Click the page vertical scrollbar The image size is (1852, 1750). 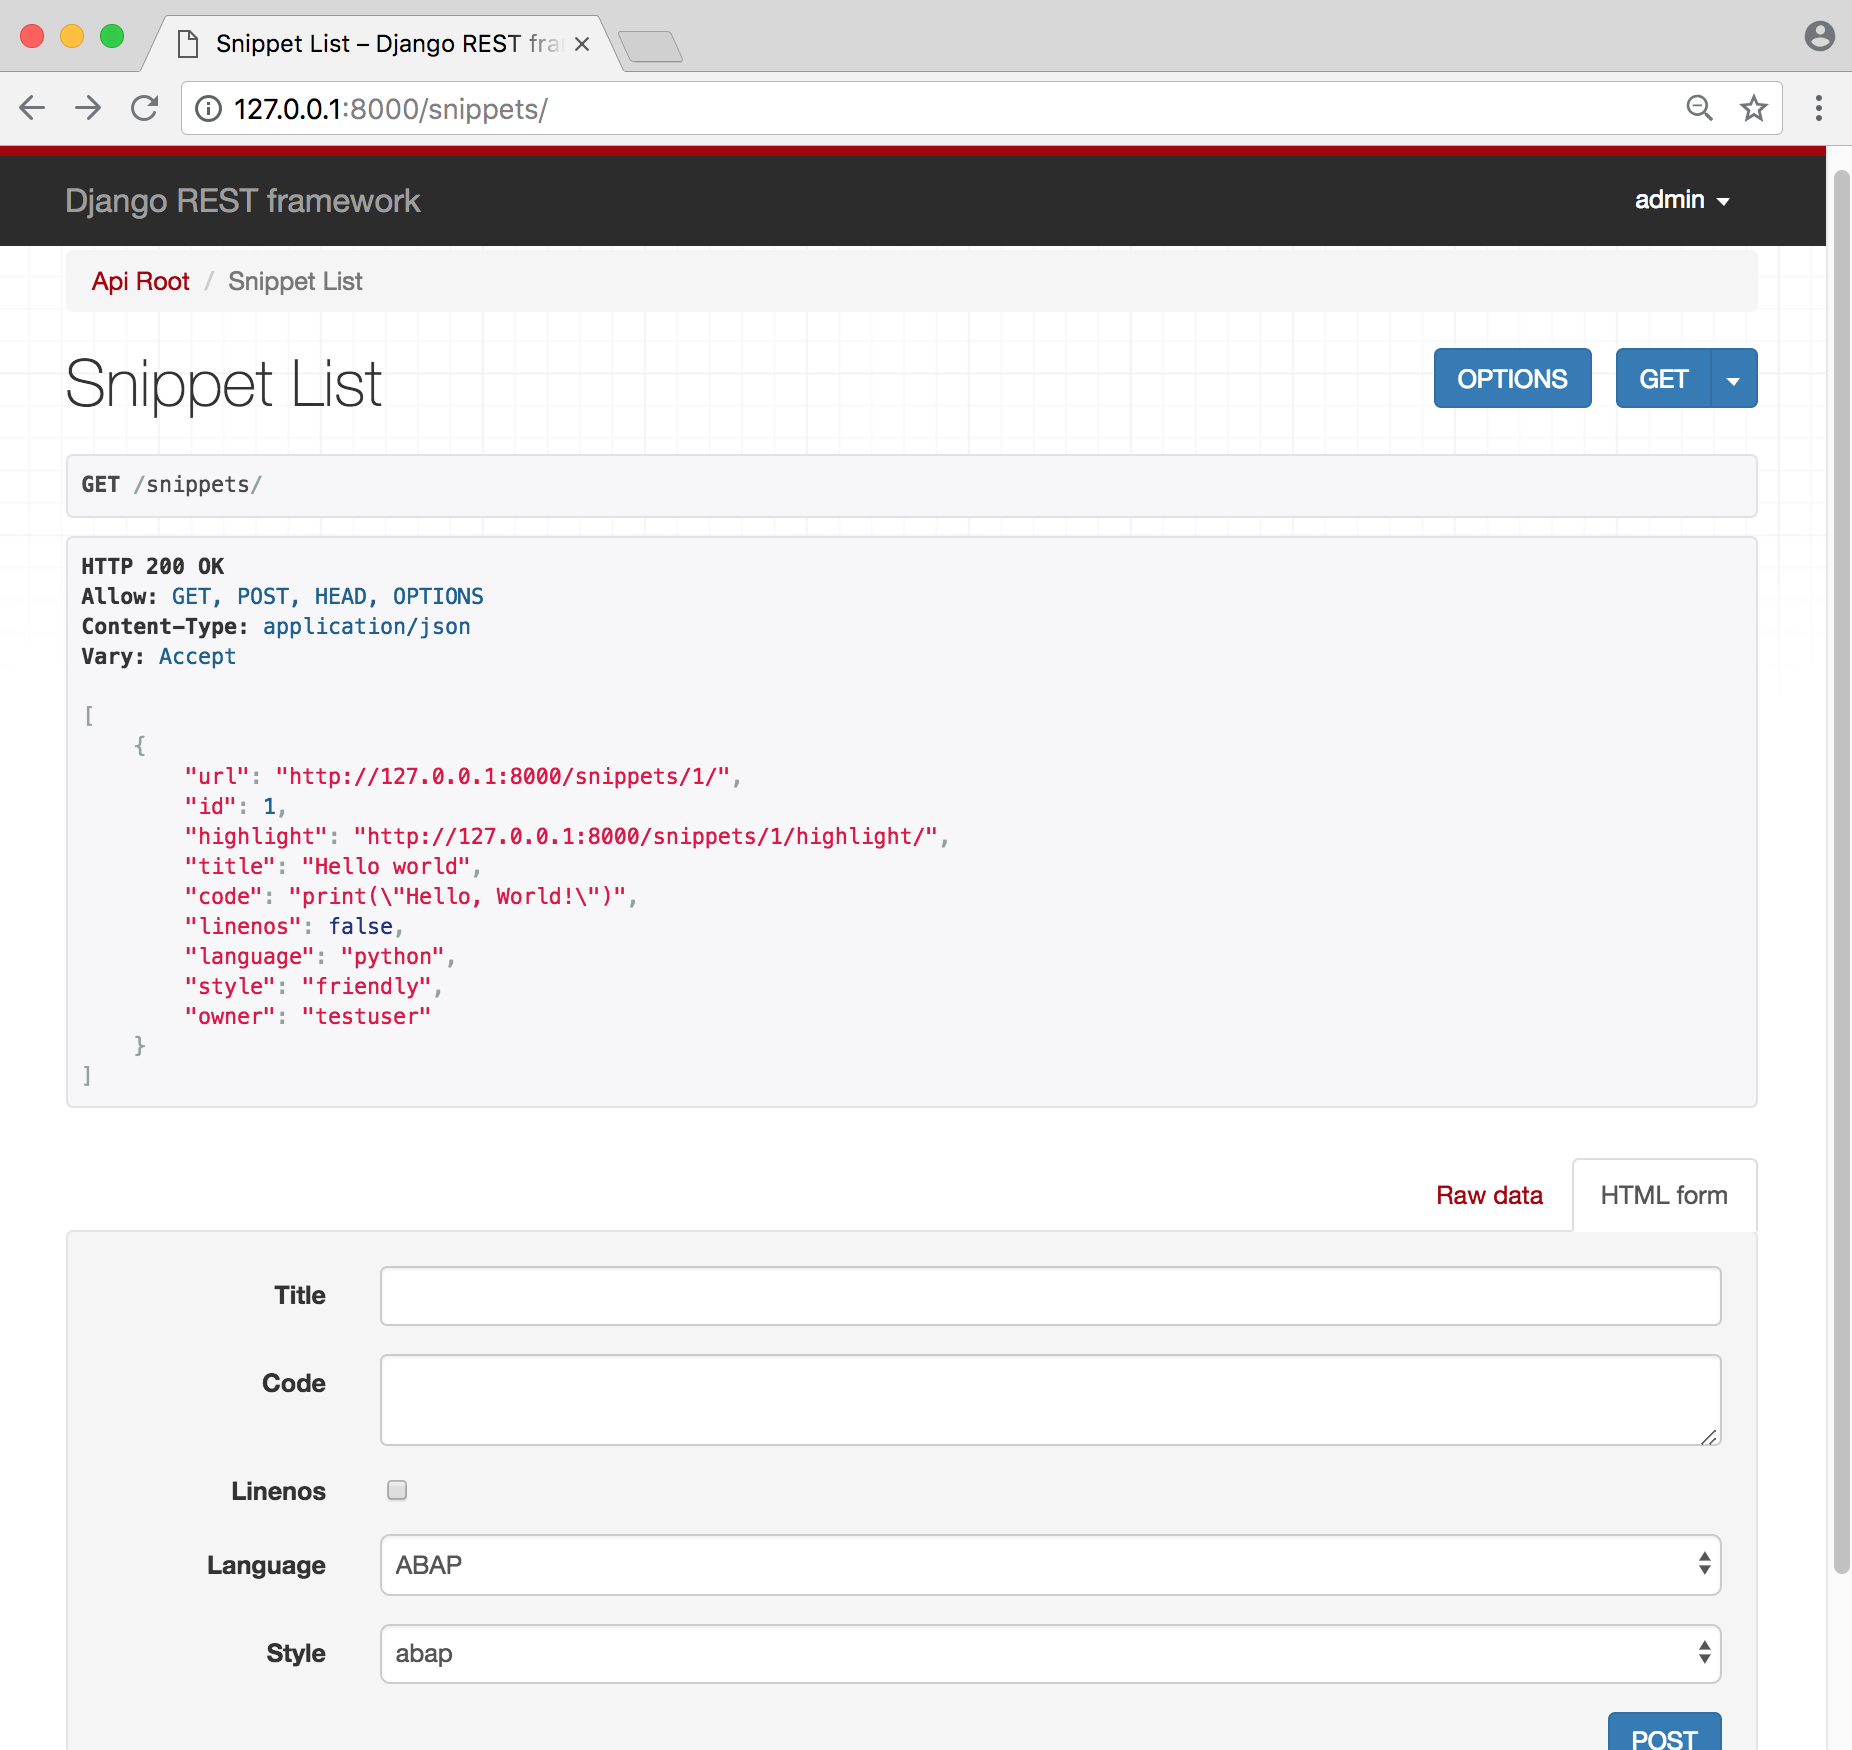pos(1841,870)
